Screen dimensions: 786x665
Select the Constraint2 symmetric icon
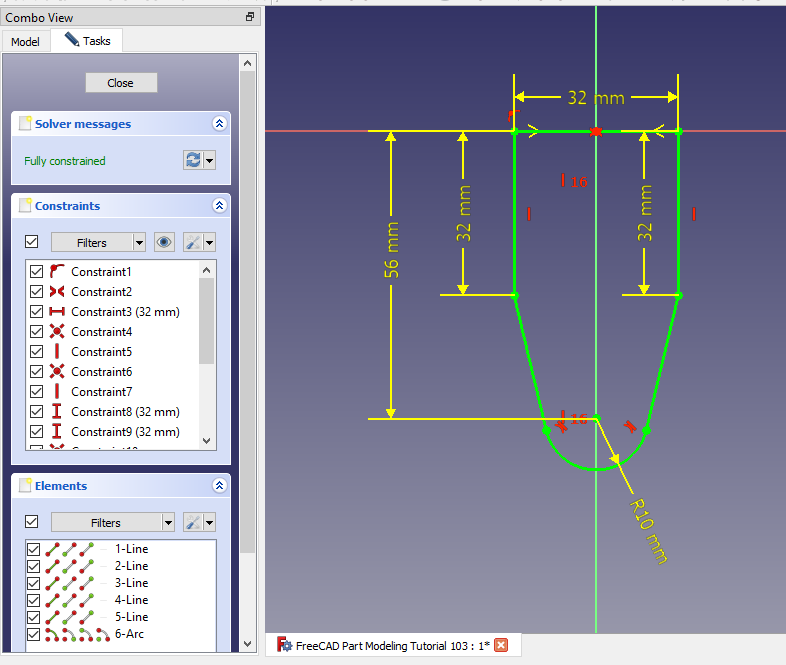(57, 292)
